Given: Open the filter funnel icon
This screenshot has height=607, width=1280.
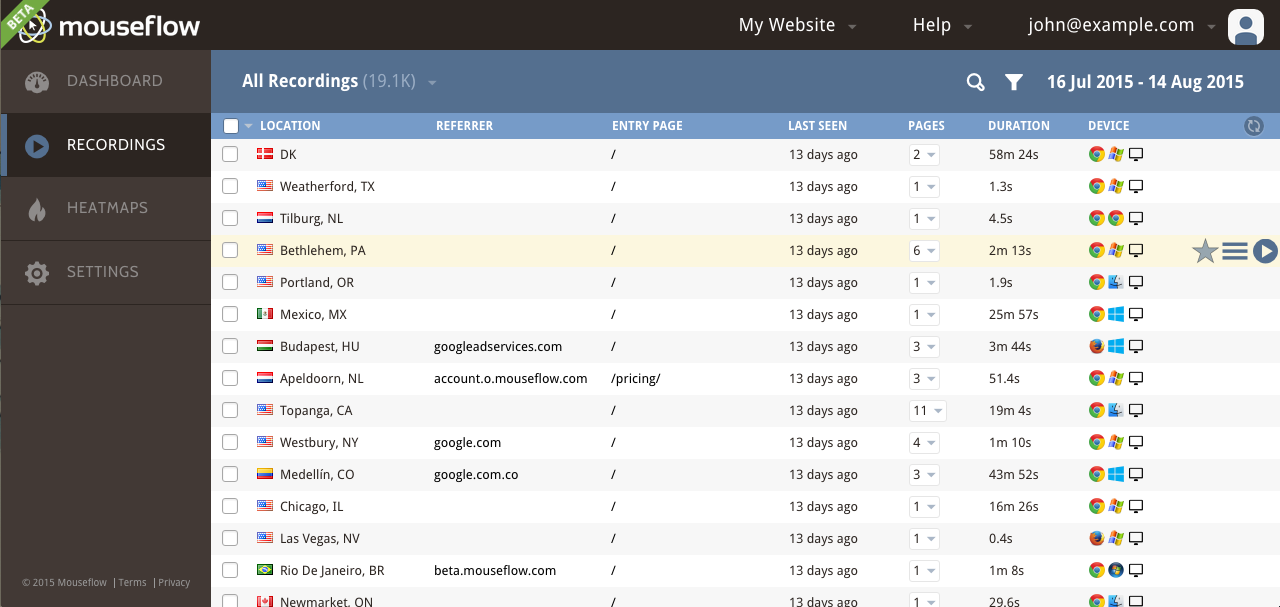Looking at the screenshot, I should tap(1014, 82).
